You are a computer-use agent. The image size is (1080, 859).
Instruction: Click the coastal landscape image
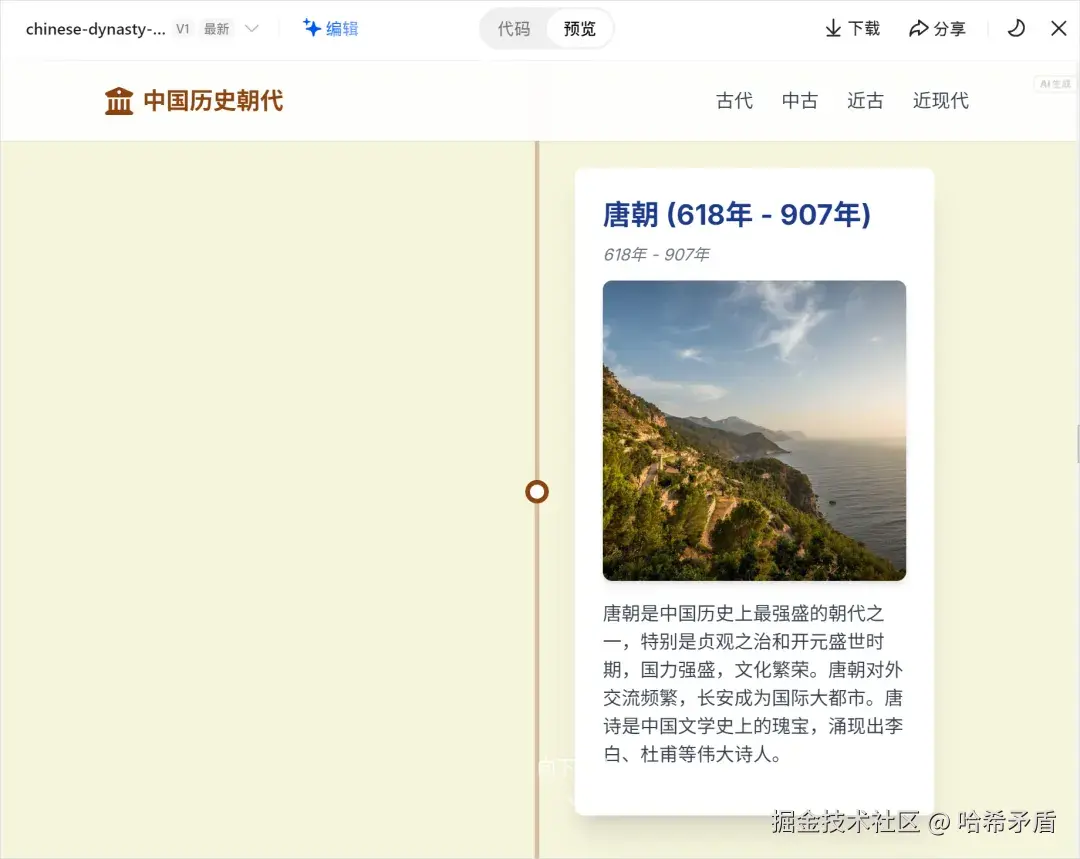tap(754, 431)
